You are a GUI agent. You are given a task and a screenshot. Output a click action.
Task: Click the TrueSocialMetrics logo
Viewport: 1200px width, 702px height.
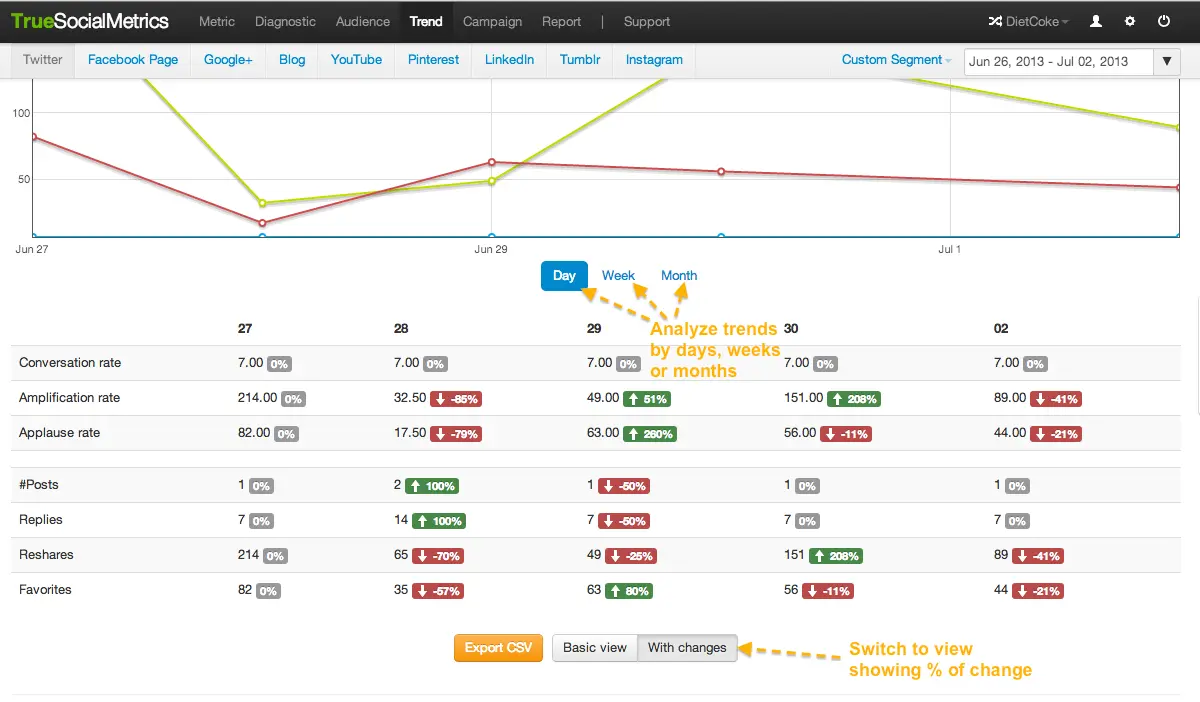[x=90, y=21]
